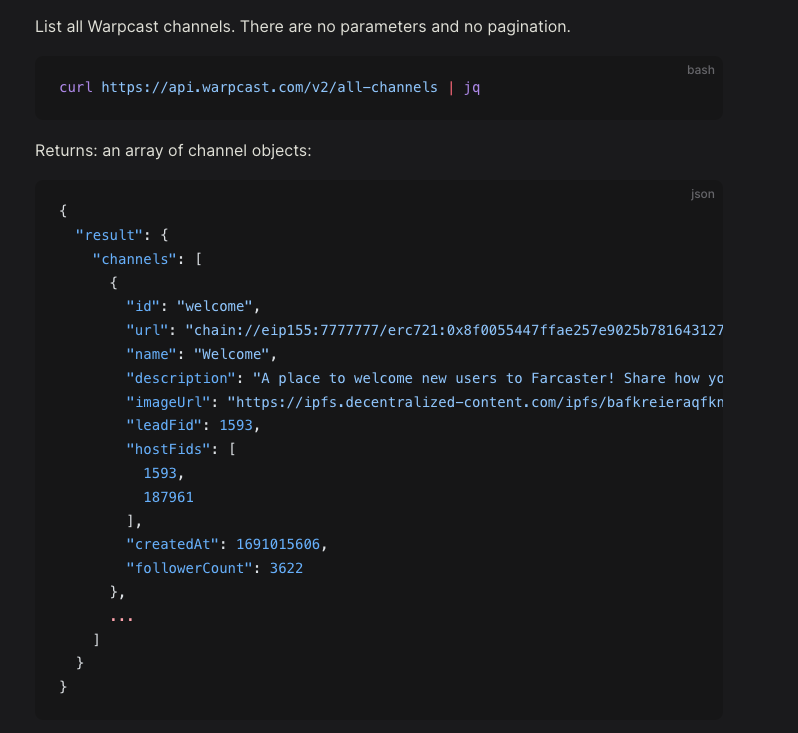Click the "imageUrl" ipfs link value
This screenshot has height=733, width=798.
pyautogui.click(x=475, y=402)
